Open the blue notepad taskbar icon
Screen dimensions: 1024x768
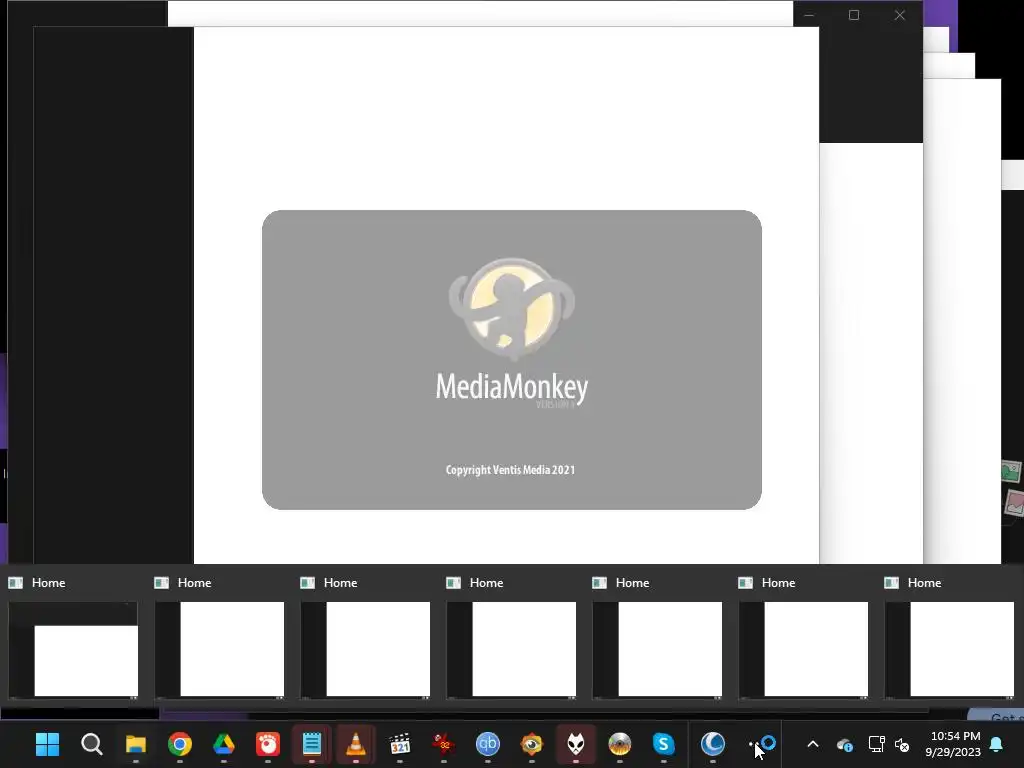(312, 744)
